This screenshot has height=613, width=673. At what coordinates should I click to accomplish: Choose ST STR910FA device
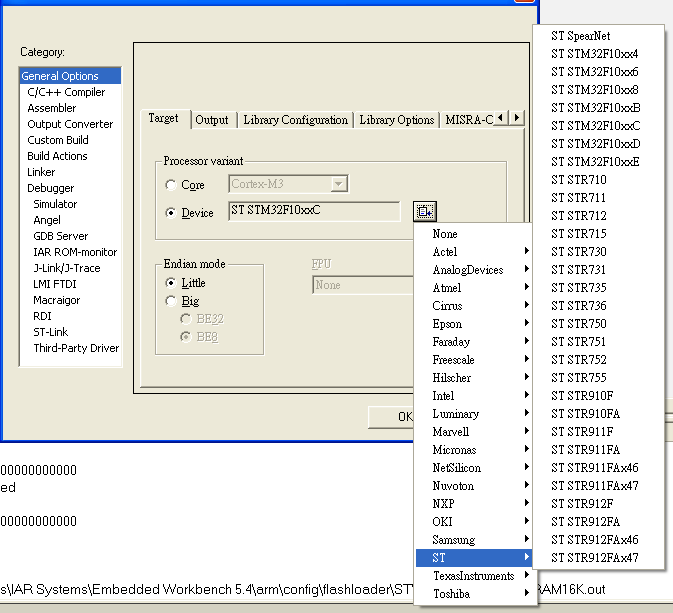598,414
